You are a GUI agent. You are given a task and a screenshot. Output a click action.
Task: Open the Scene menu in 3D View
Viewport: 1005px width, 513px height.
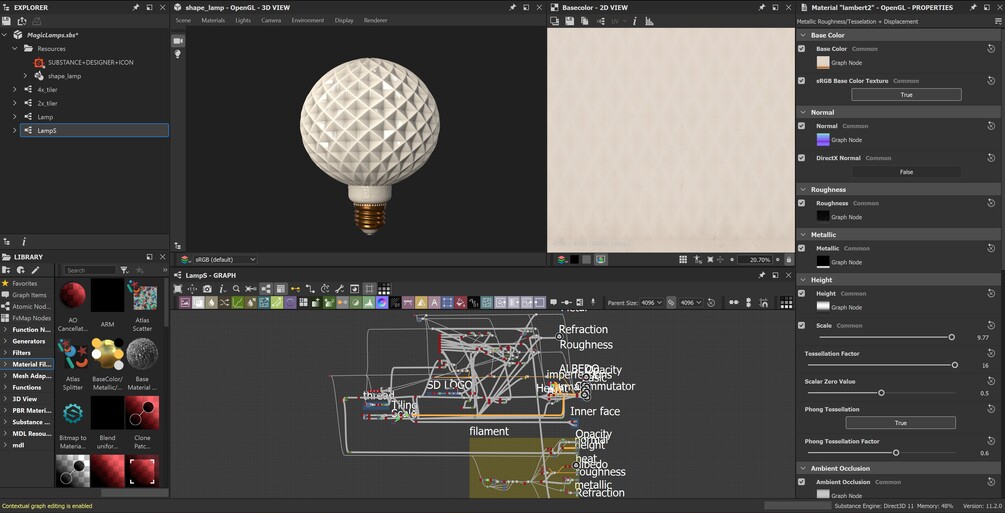click(183, 21)
